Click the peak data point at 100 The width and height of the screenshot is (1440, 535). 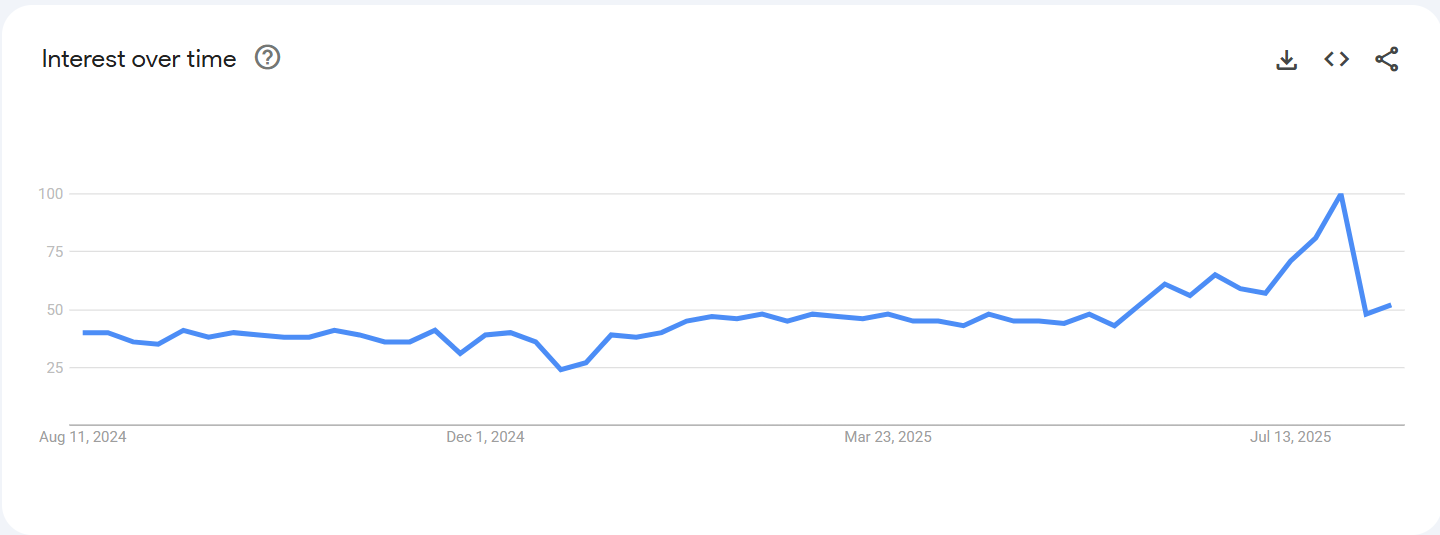(1340, 194)
